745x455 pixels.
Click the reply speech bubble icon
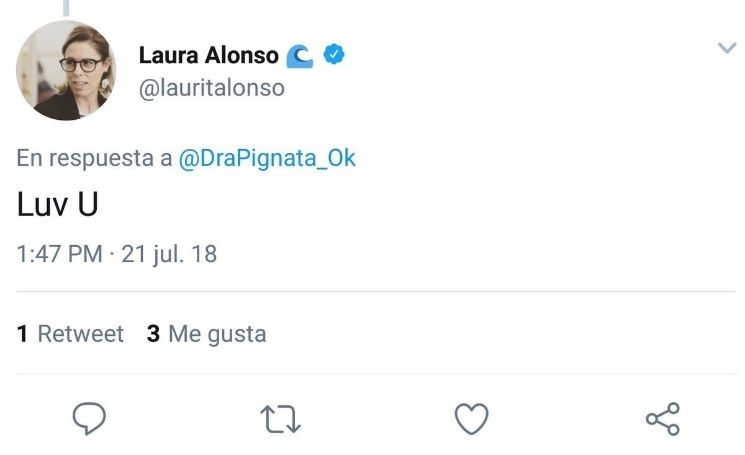click(89, 418)
